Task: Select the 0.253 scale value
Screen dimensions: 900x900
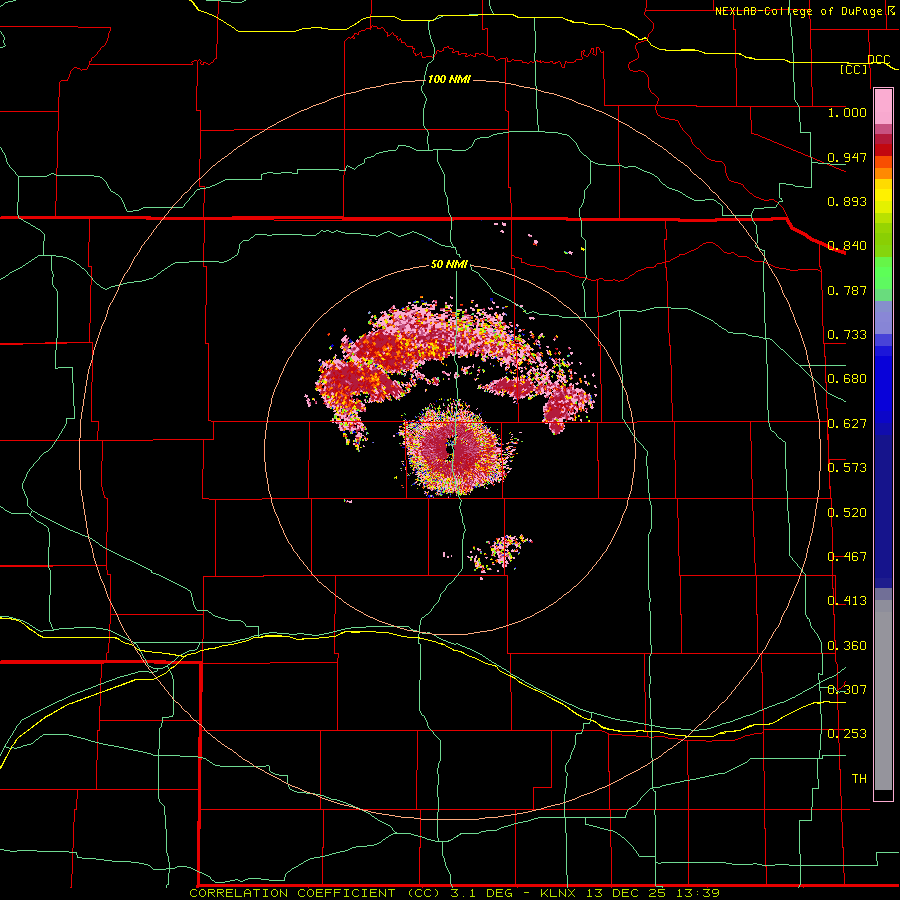Action: click(847, 734)
